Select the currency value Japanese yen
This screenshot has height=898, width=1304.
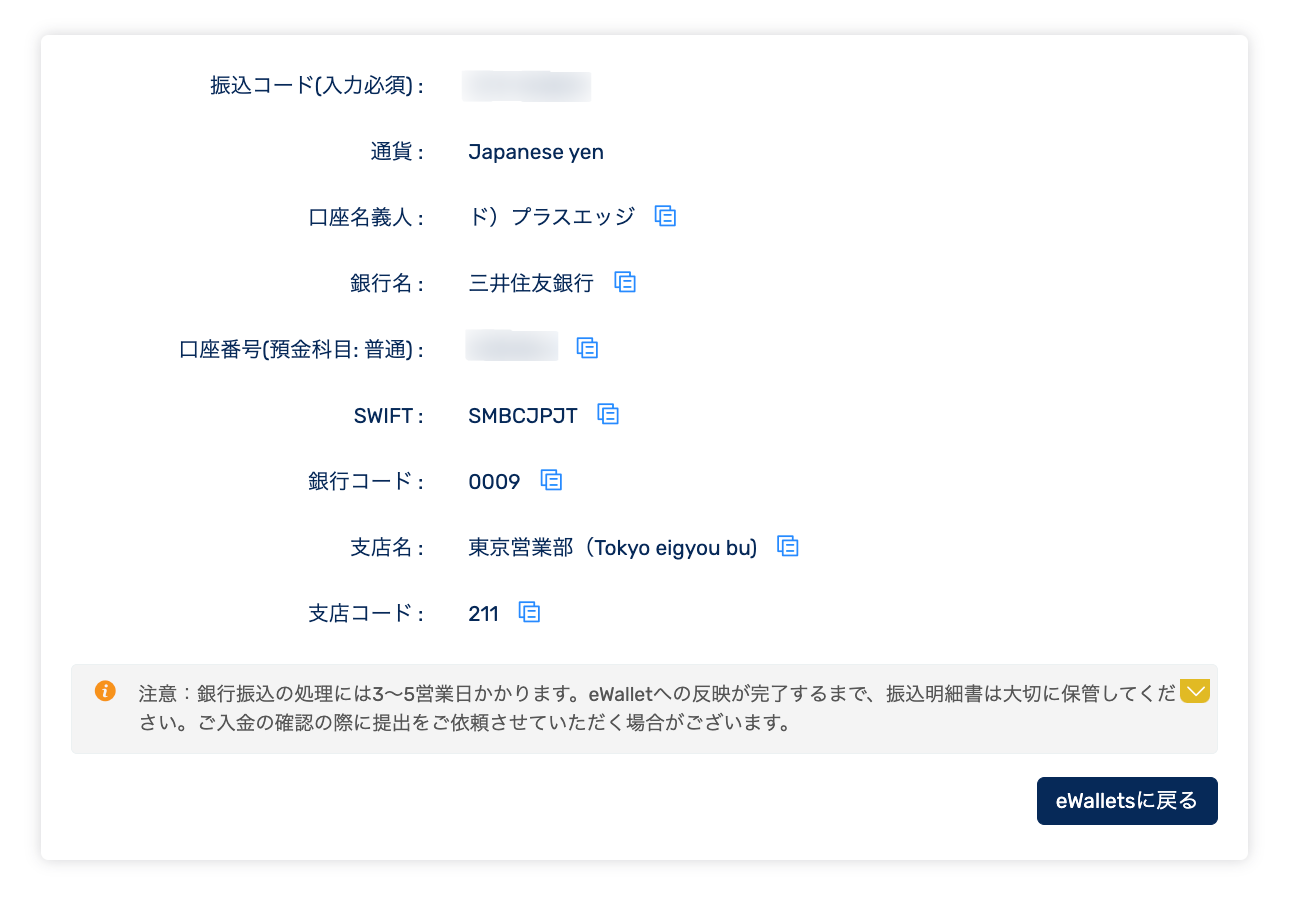coord(536,152)
